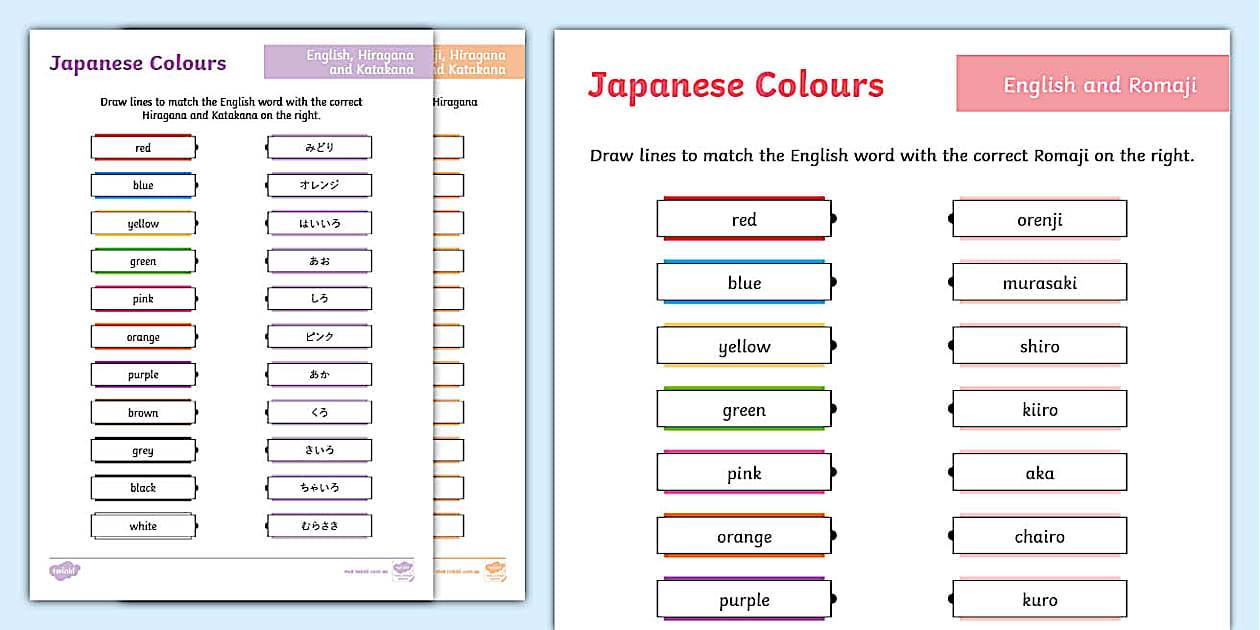Select the "オレンジ" katakana box
This screenshot has width=1260, height=630.
(x=319, y=185)
